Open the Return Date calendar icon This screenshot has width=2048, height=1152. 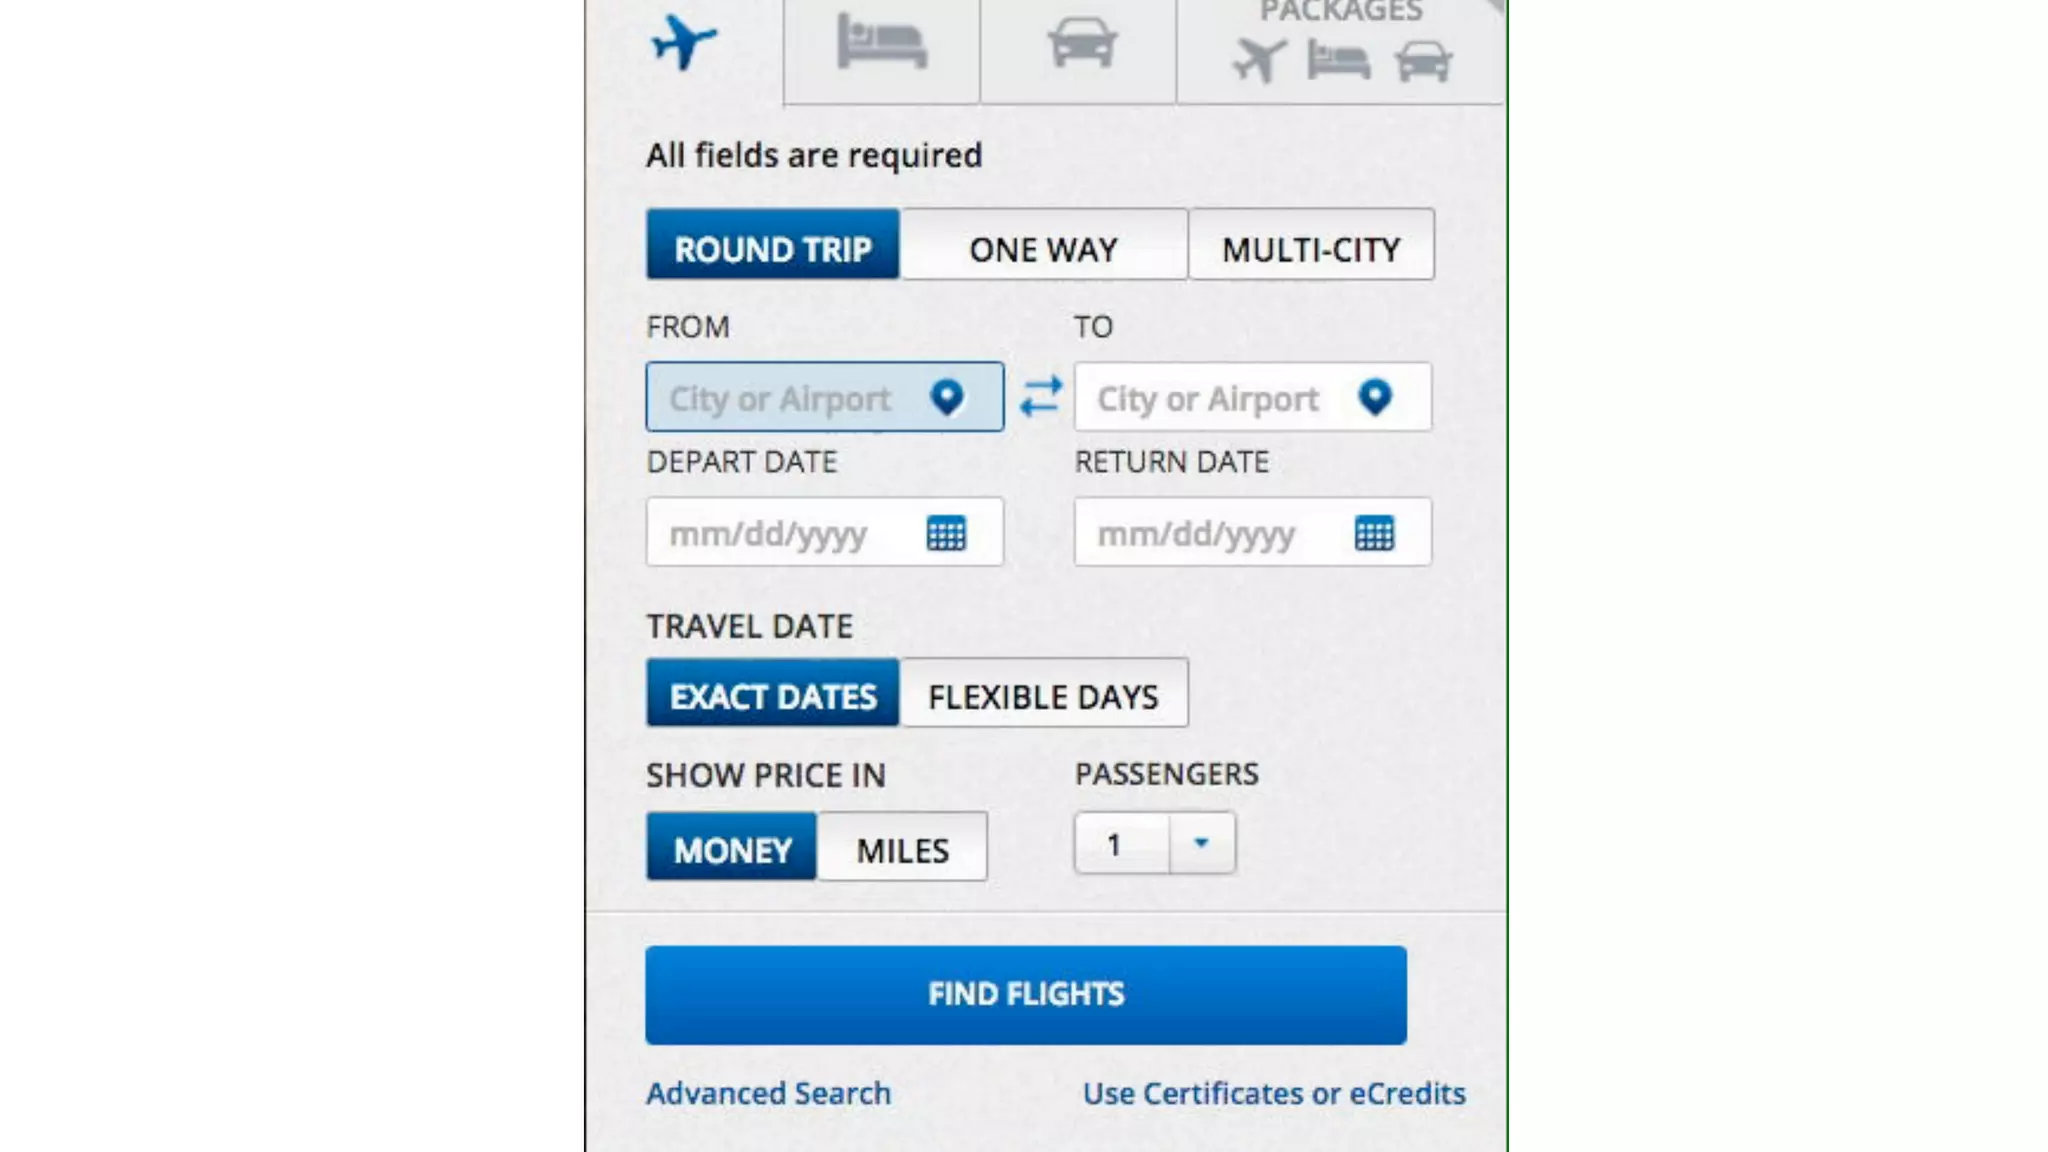tap(1374, 533)
